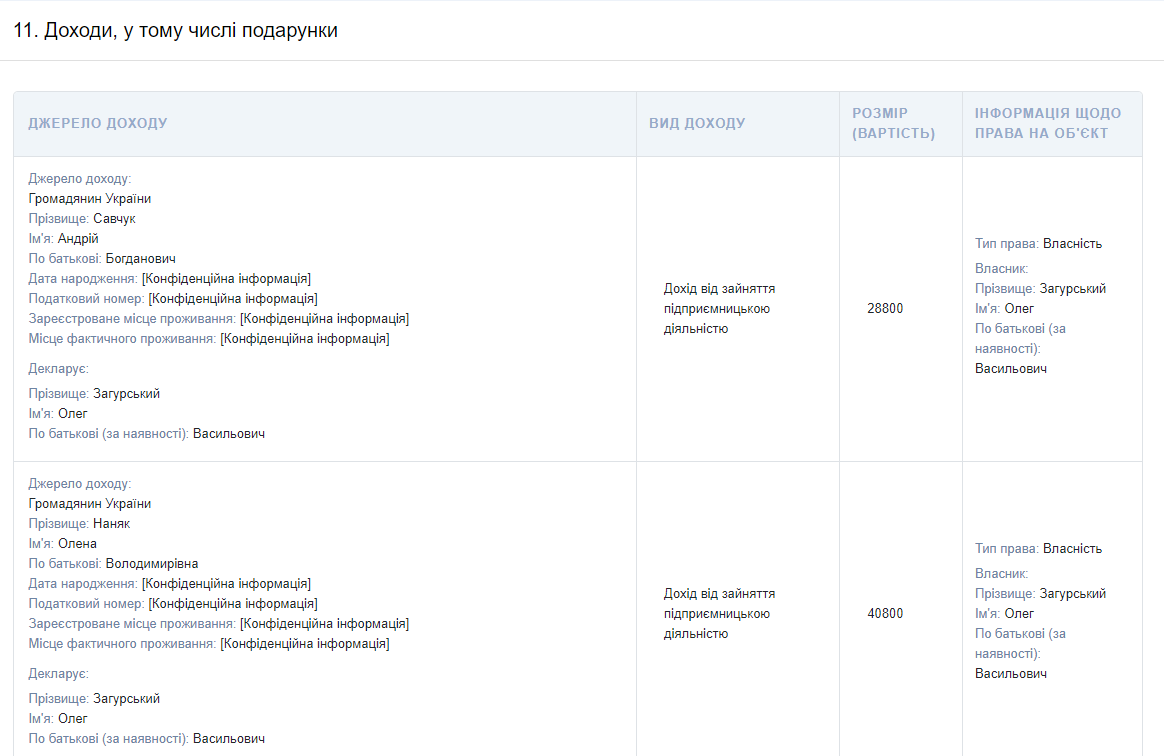Click the income type text in Наняк's row
The image size is (1164, 756).
point(719,614)
